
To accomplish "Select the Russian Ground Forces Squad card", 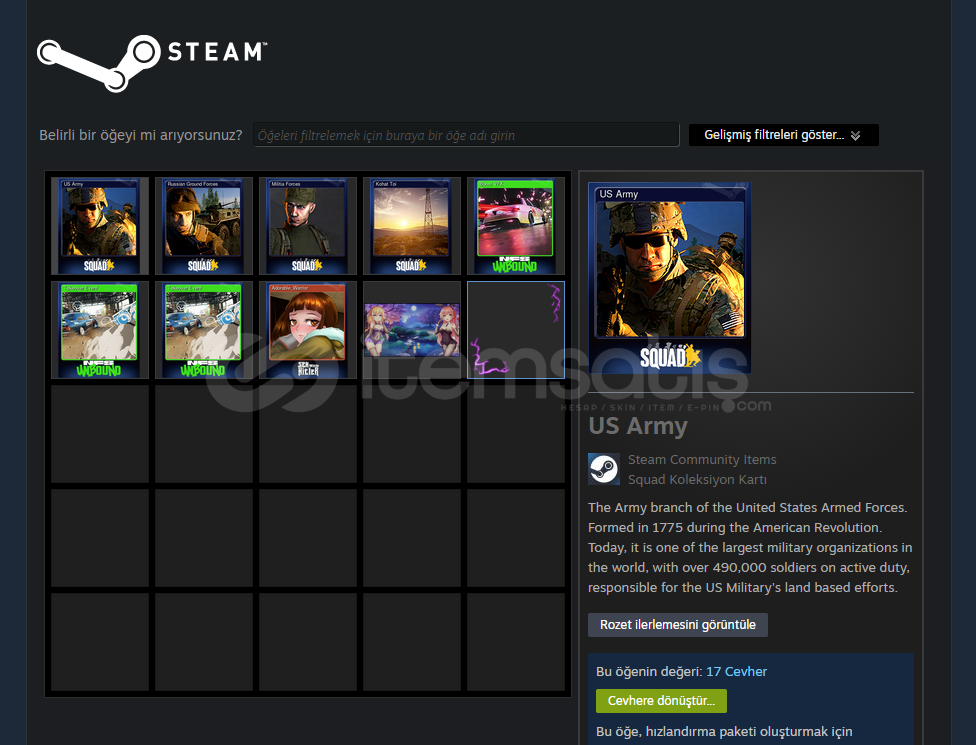I will 204,226.
